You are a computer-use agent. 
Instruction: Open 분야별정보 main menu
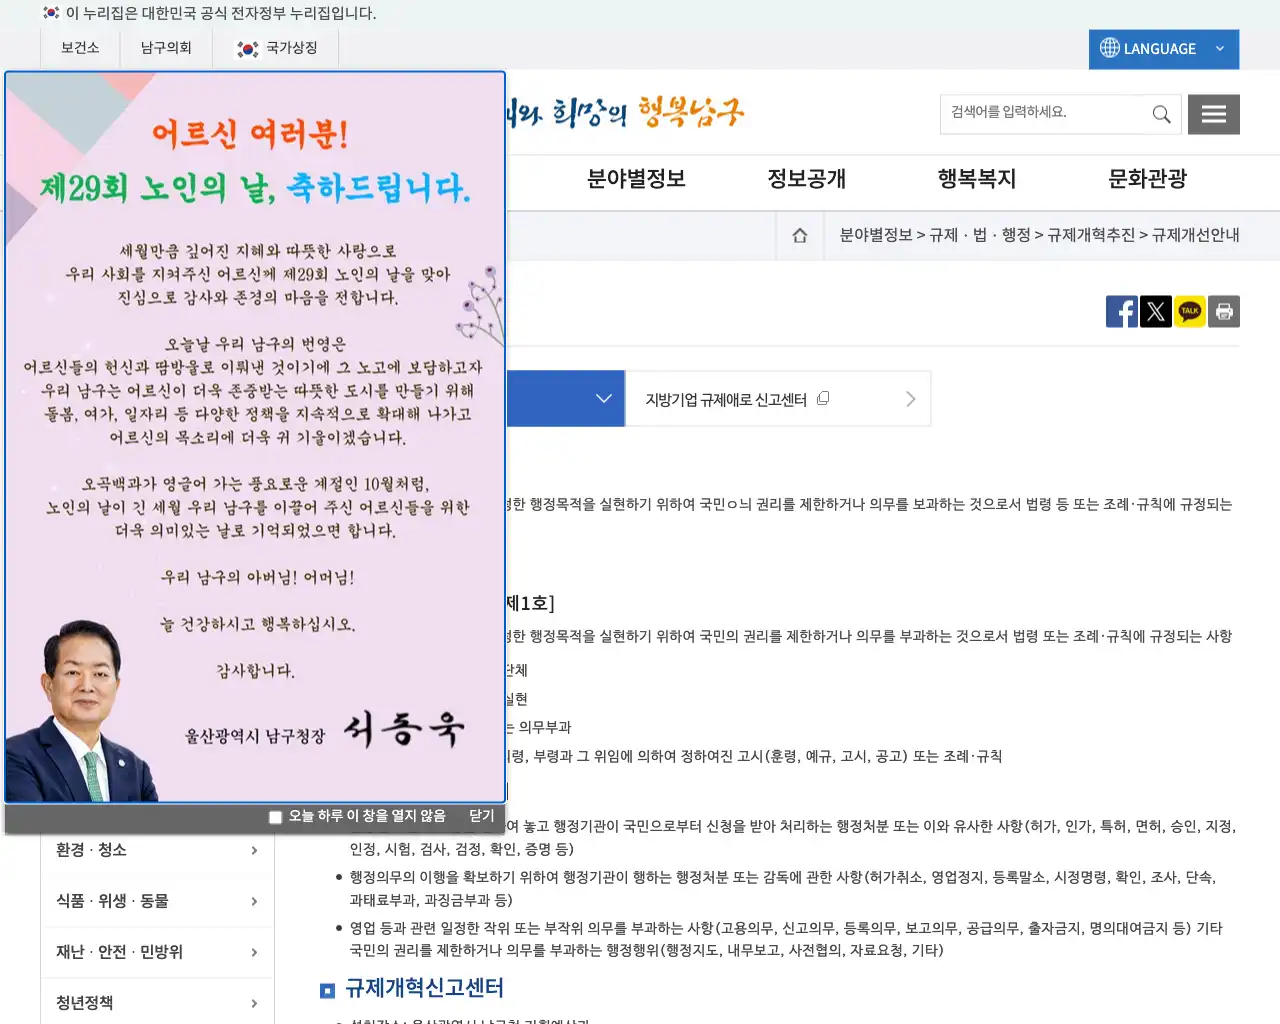tap(636, 179)
